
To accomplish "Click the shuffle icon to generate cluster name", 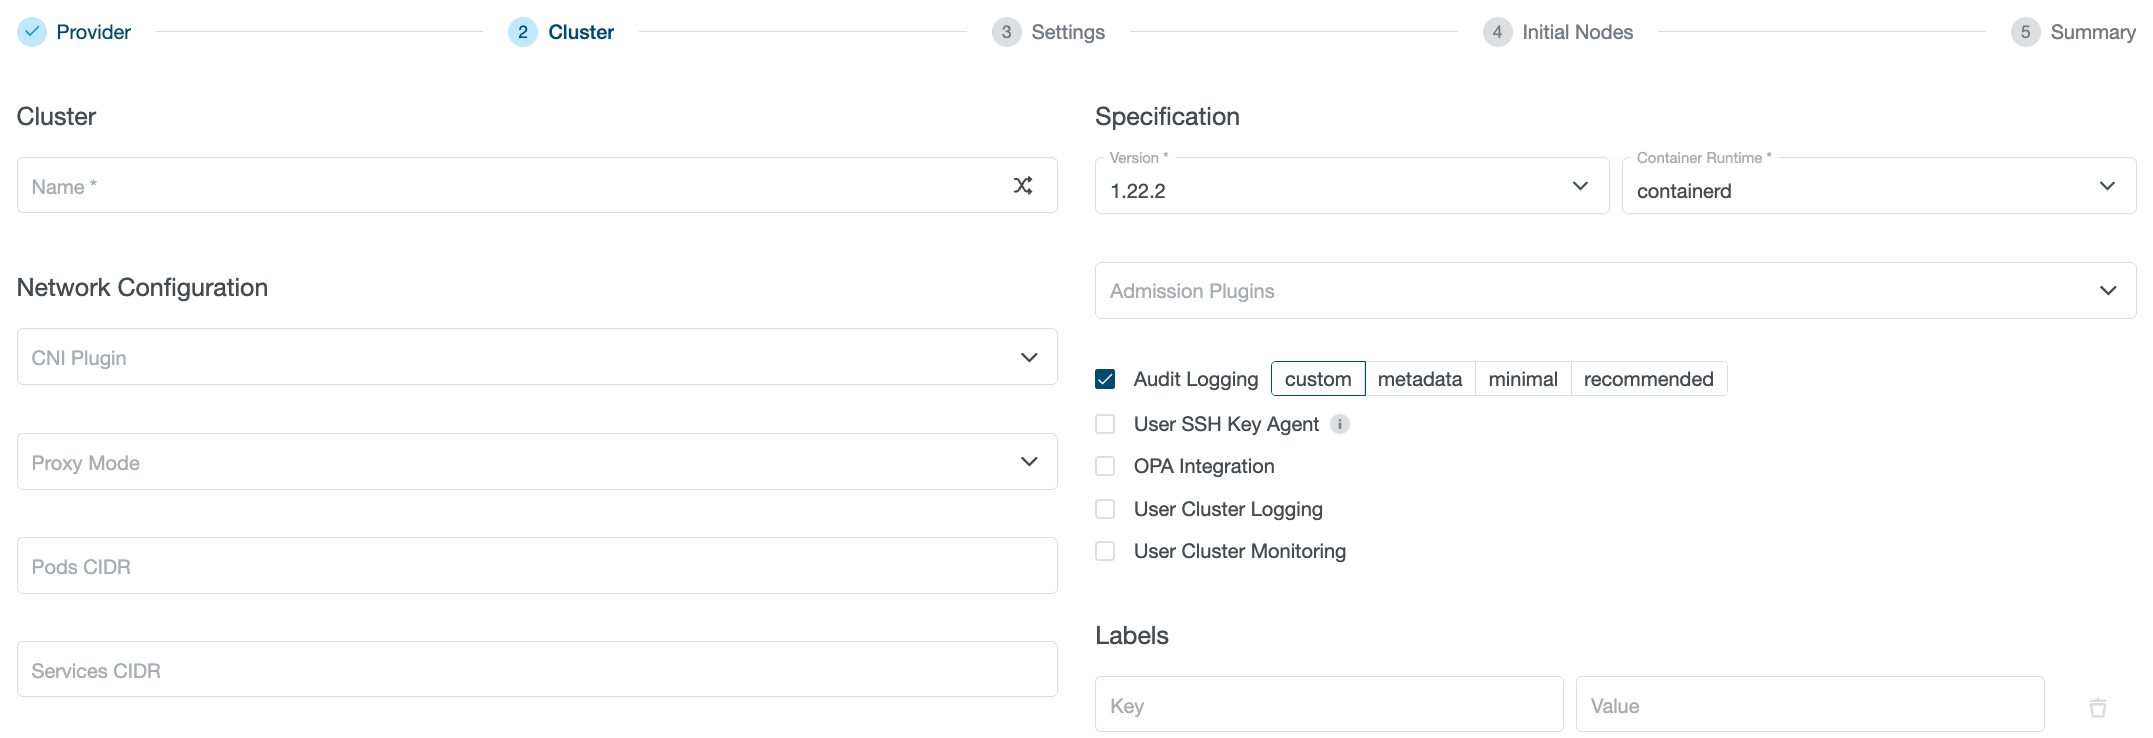I will [1022, 186].
